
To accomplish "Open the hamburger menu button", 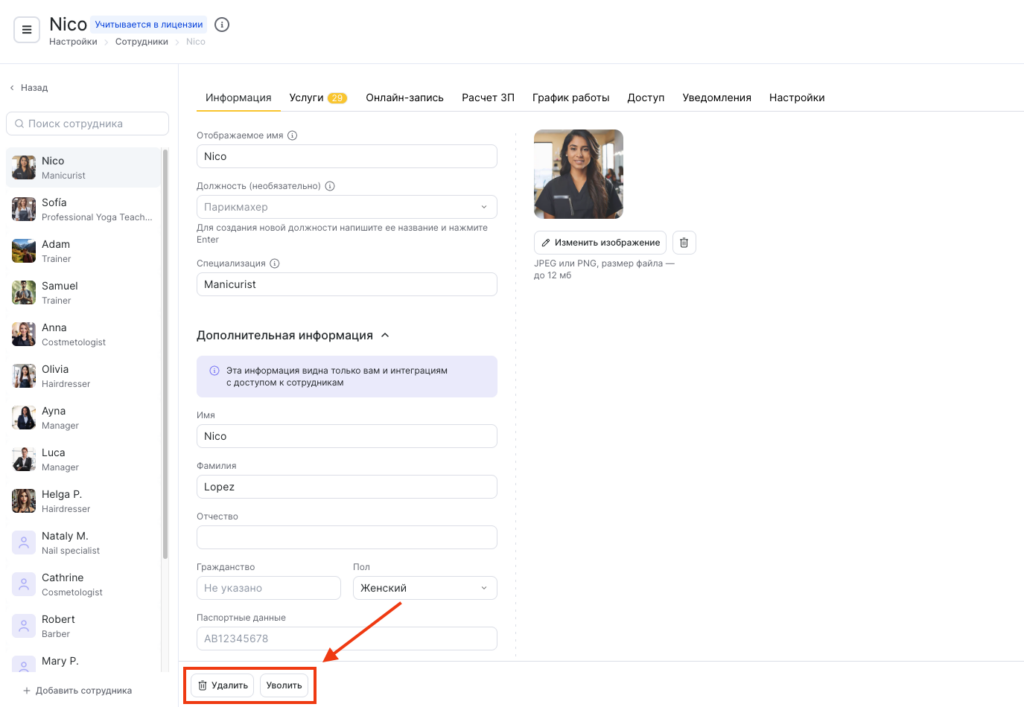I will pos(27,30).
